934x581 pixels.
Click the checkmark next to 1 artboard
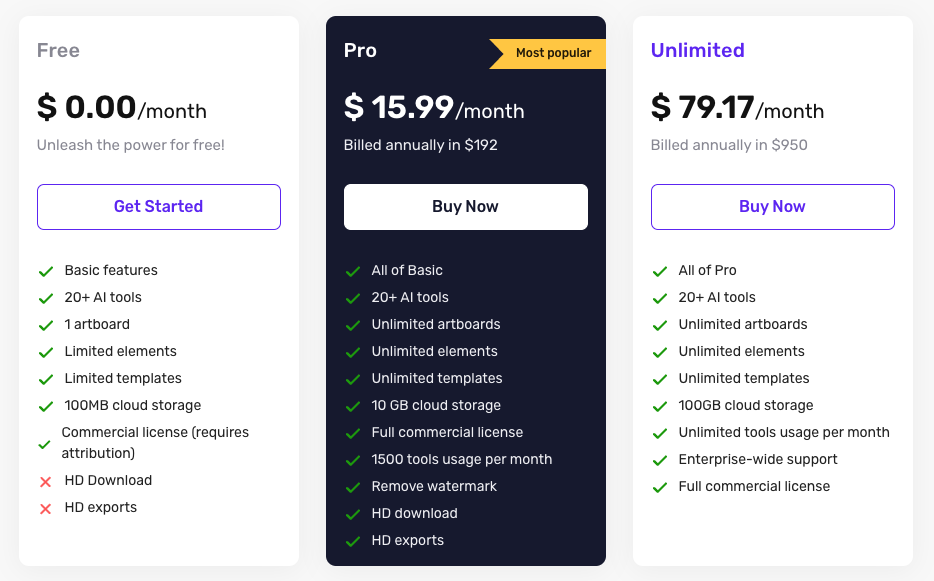point(45,325)
